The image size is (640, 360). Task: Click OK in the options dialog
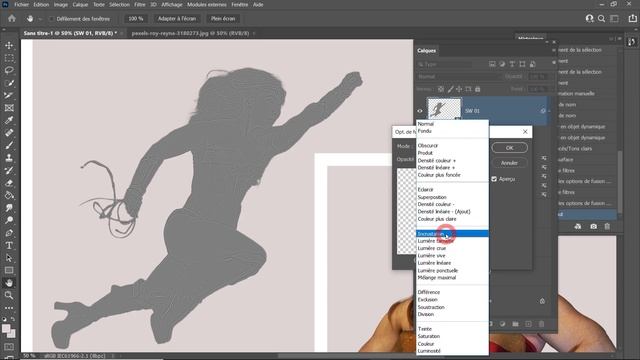[x=509, y=148]
